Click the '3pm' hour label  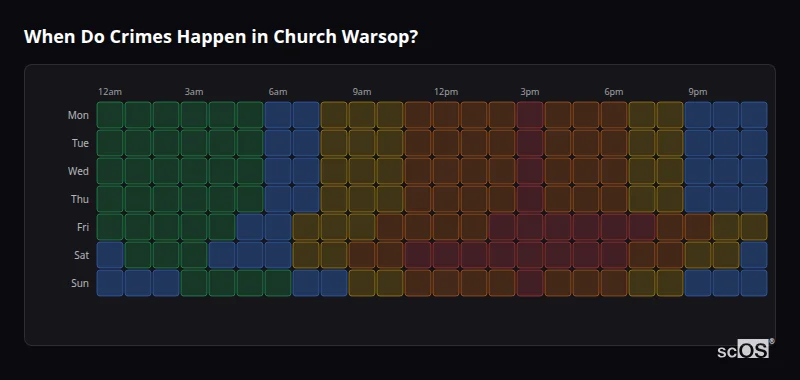pyautogui.click(x=530, y=92)
